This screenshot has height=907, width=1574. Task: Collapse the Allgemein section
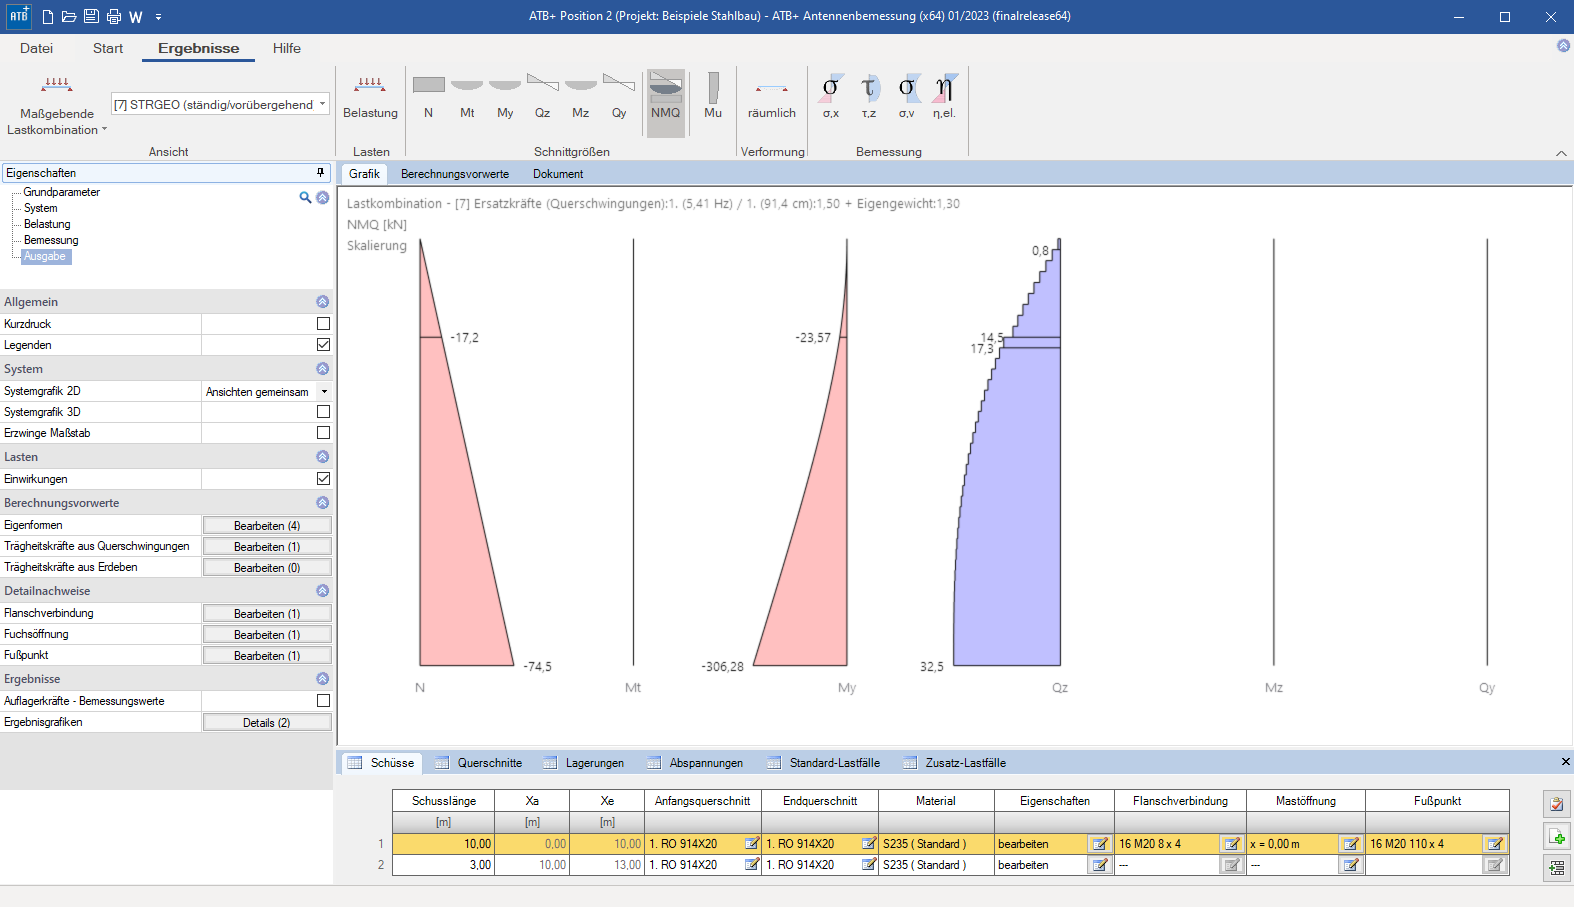pyautogui.click(x=322, y=302)
